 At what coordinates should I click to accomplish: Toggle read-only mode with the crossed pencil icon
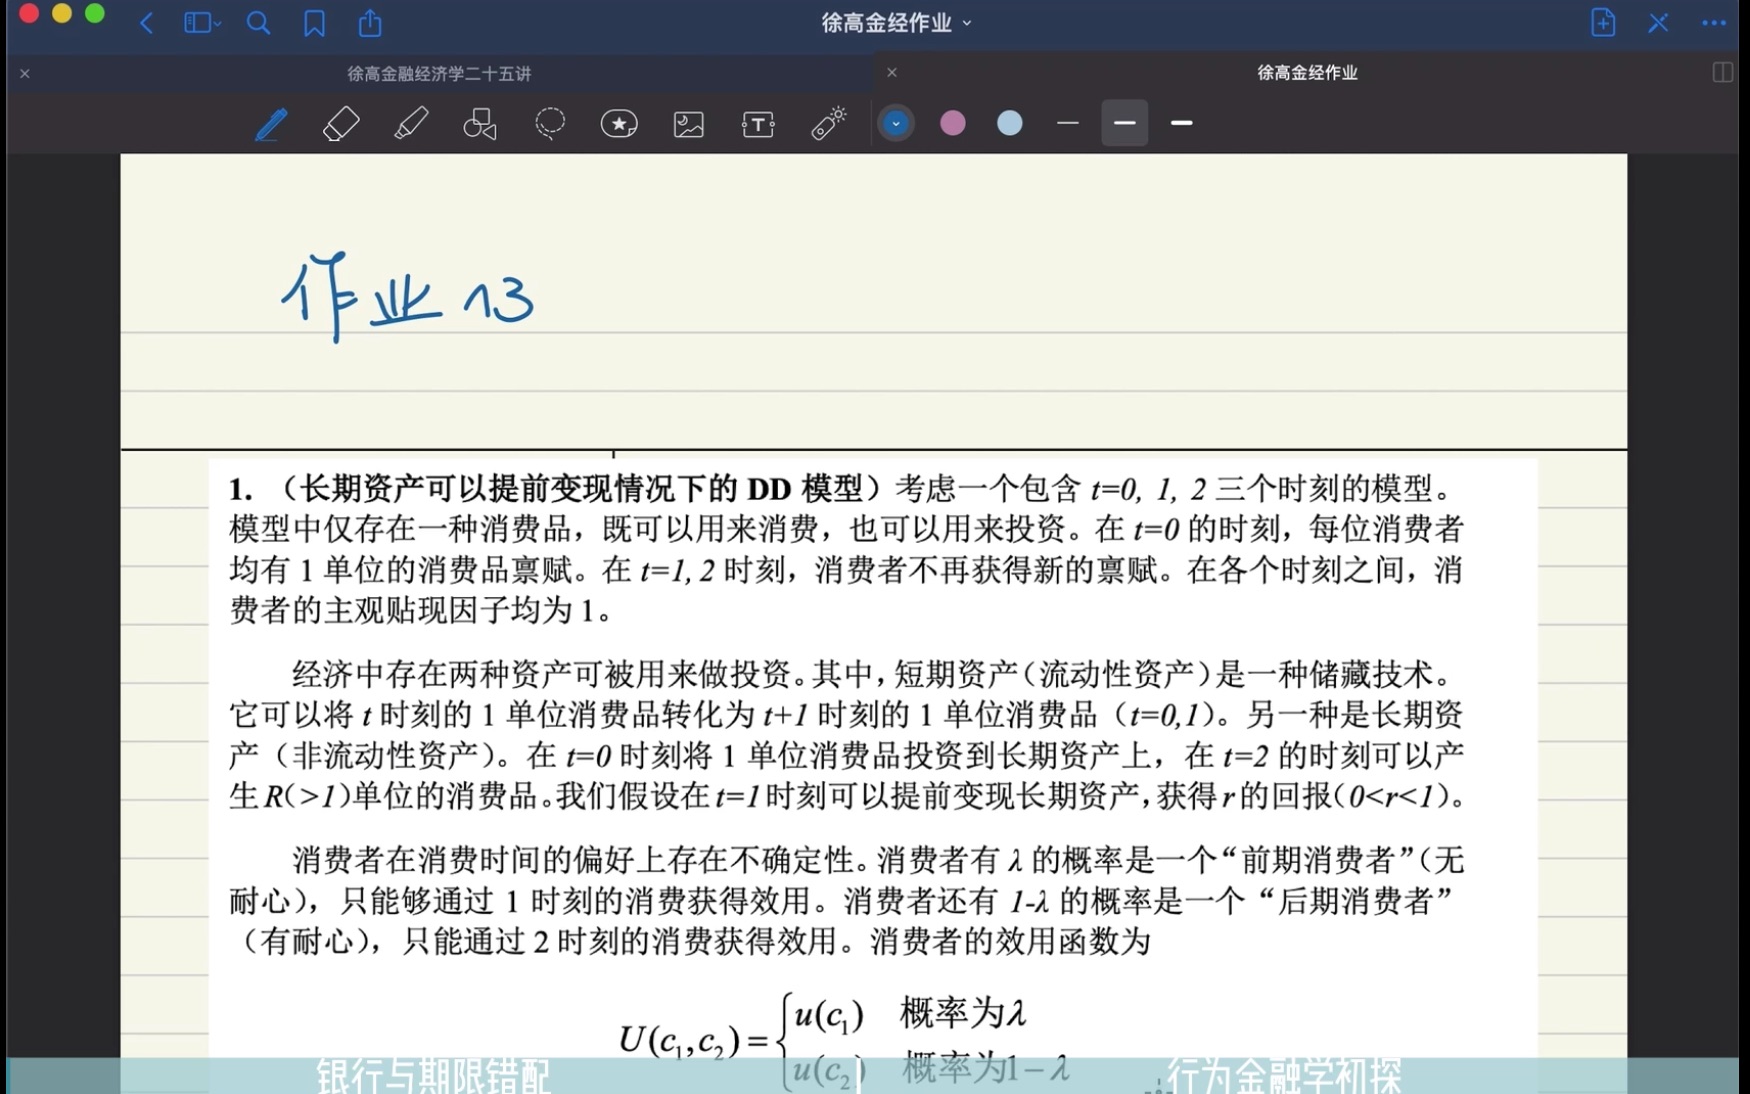tap(1658, 23)
